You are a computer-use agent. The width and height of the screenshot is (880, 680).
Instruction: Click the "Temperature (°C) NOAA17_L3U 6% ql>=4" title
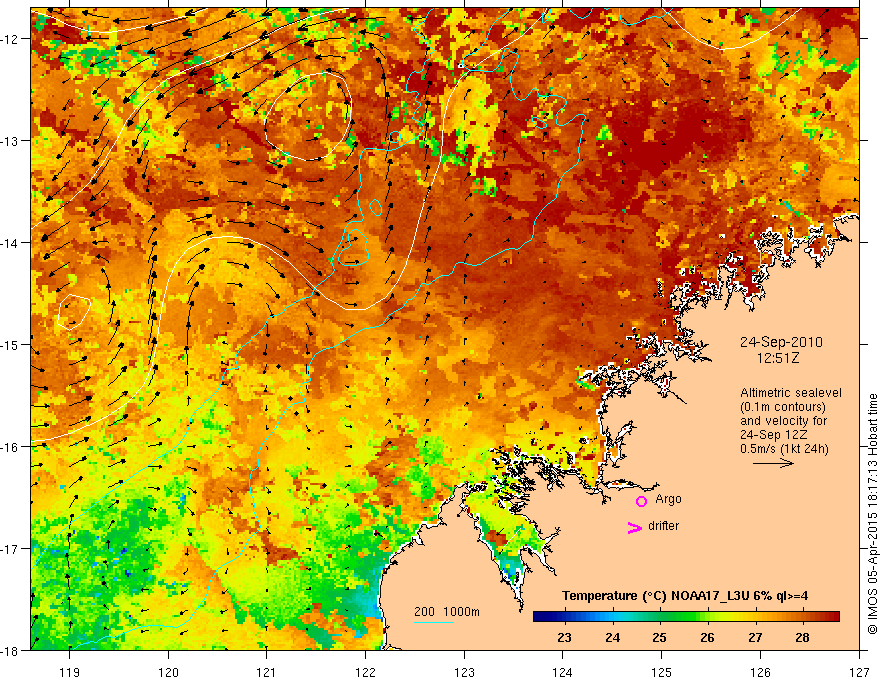click(685, 596)
